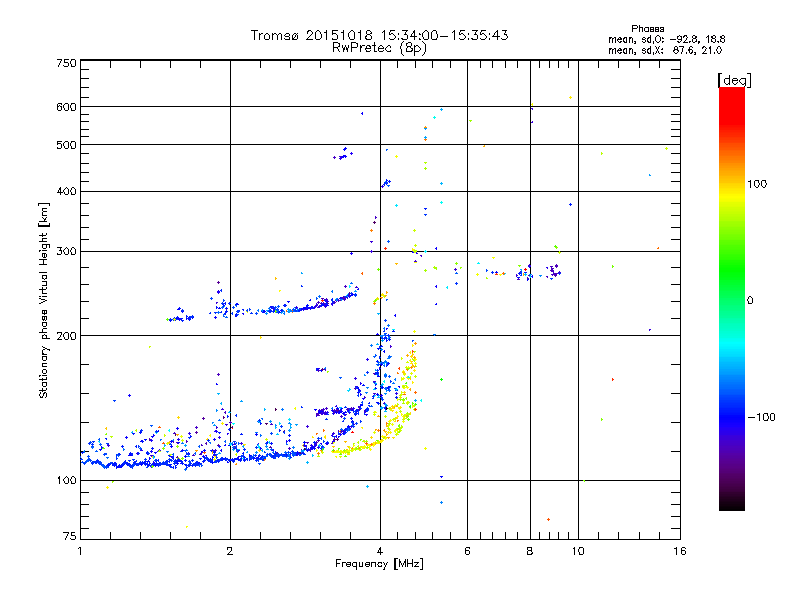Click the 10 tick label on the frequency axis
The width and height of the screenshot is (800, 600).
[x=578, y=551]
